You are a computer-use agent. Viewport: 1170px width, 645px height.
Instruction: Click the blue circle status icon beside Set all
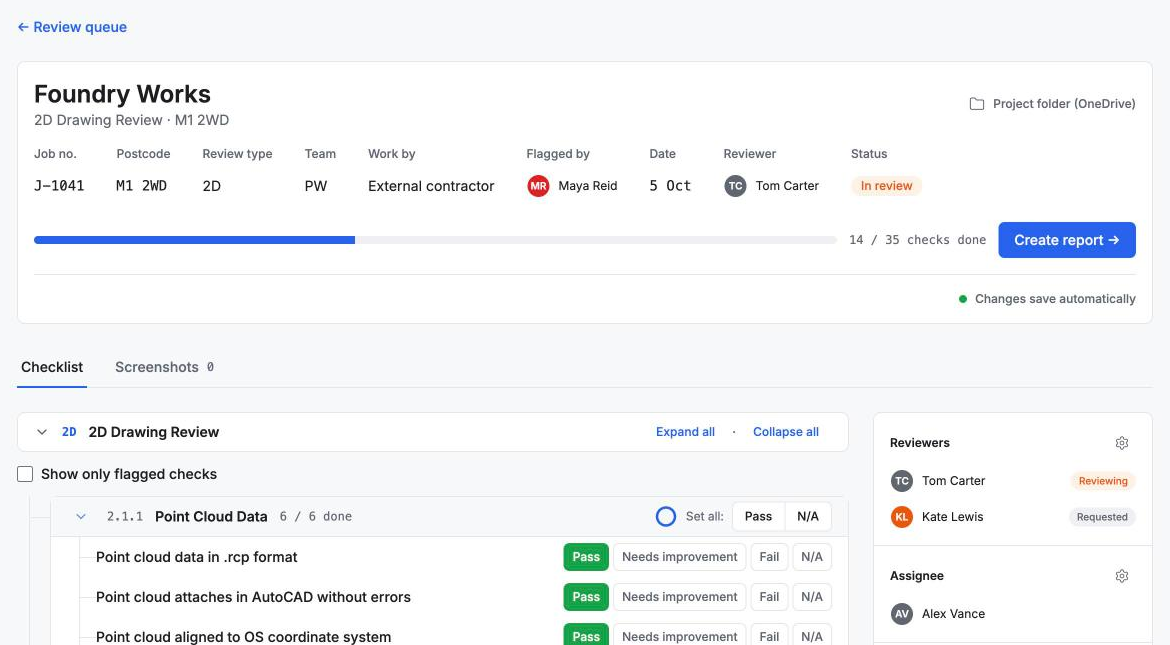(666, 517)
